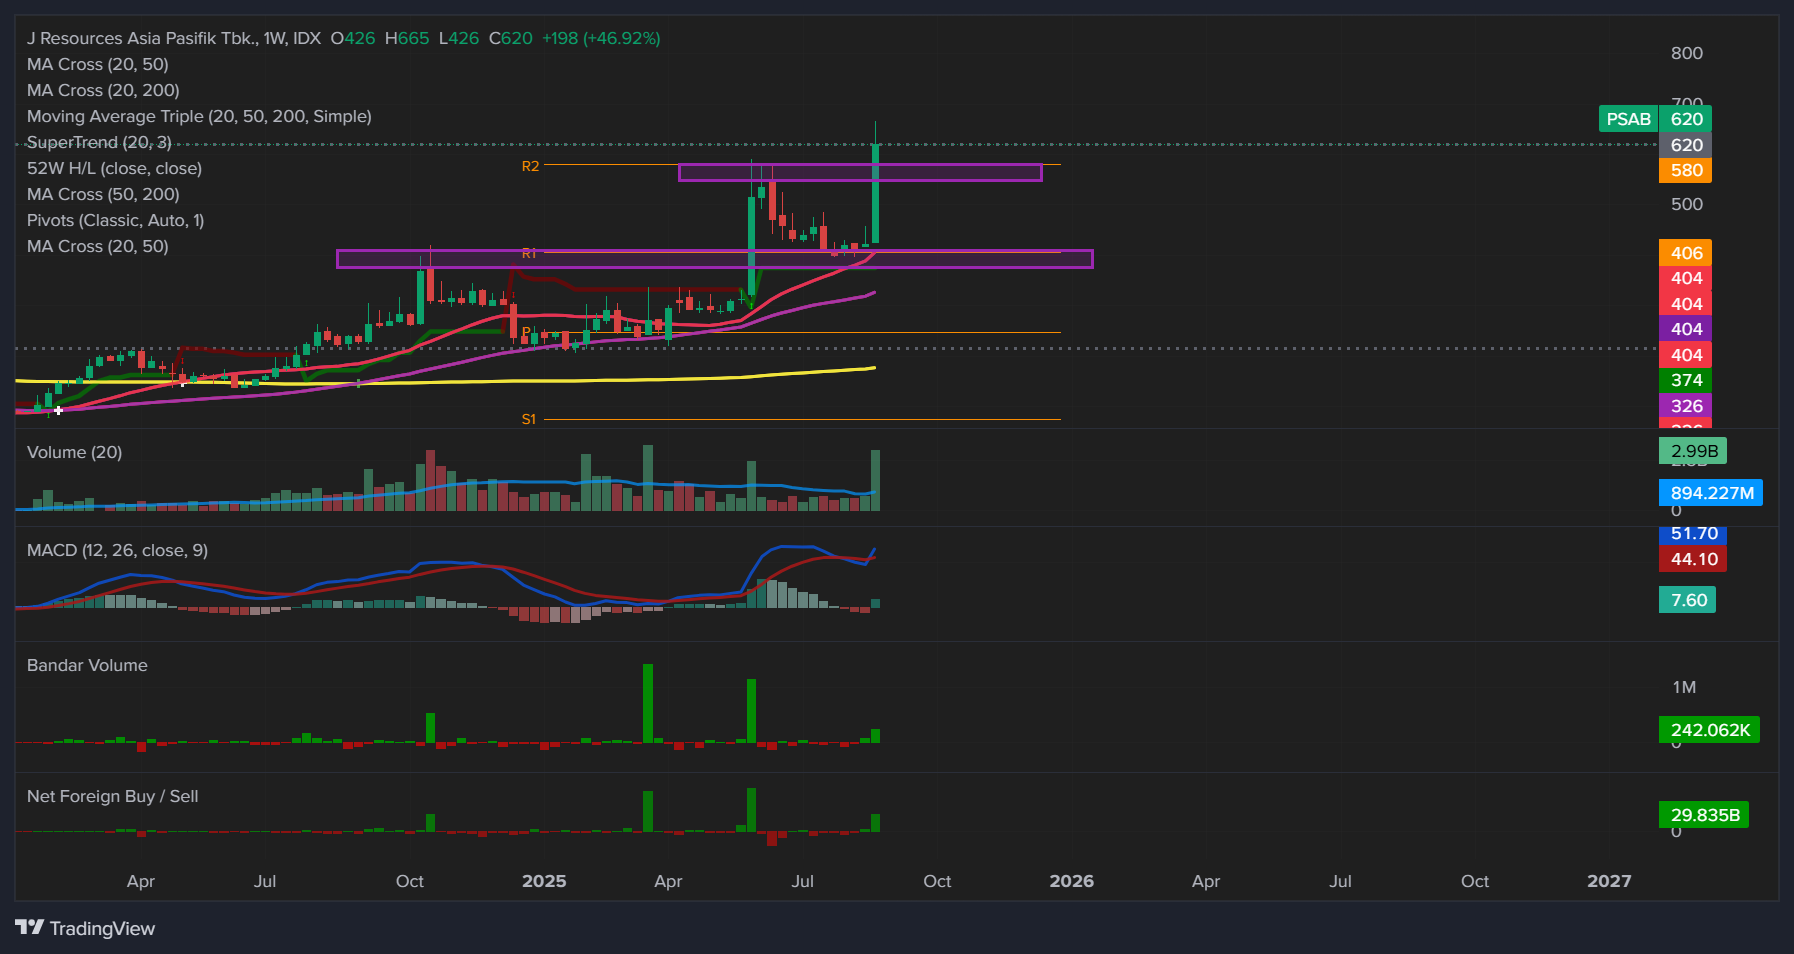Viewport: 1794px width, 954px height.
Task: Click the blue 51.70 MACD value
Action: [x=1693, y=534]
